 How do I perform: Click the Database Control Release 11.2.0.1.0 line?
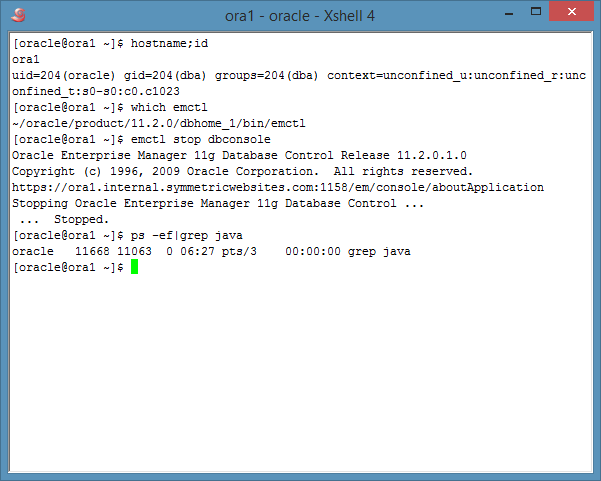click(x=239, y=155)
